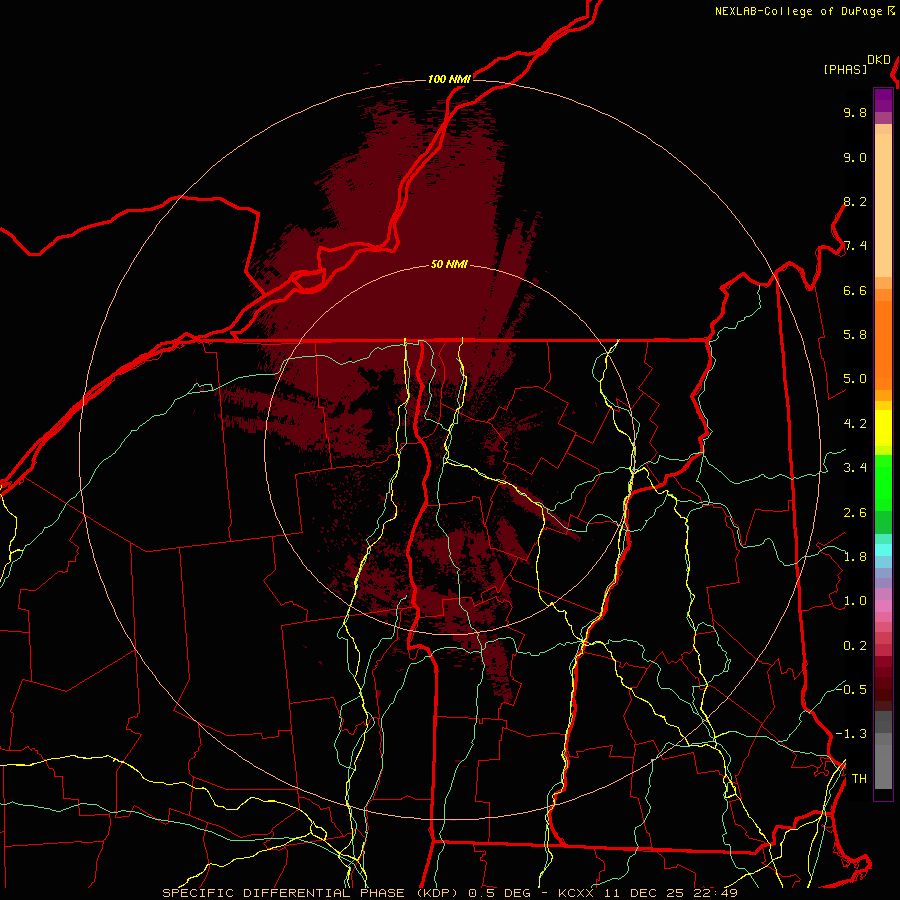
Task: Click the 8.2 legend value
Action: [855, 201]
